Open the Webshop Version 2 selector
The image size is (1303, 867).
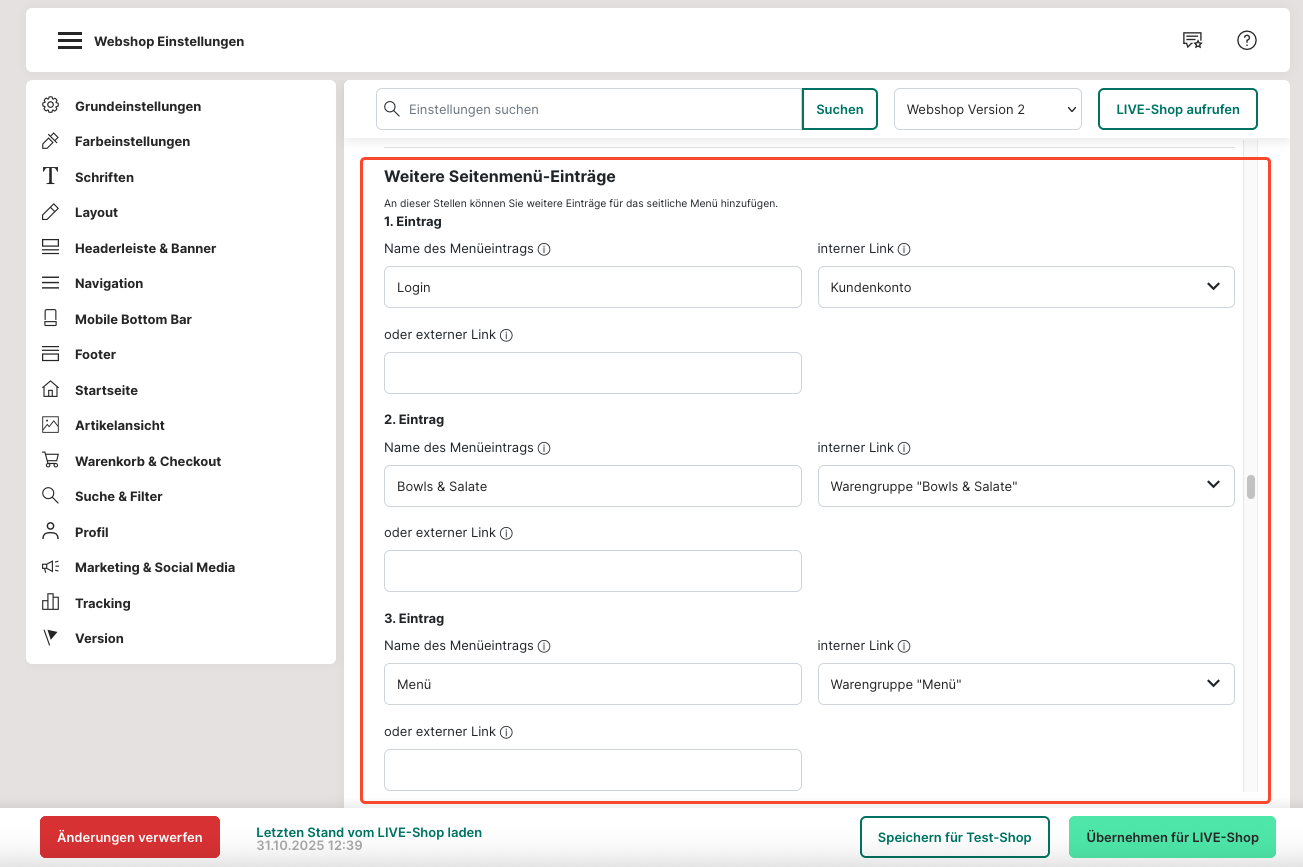click(987, 109)
